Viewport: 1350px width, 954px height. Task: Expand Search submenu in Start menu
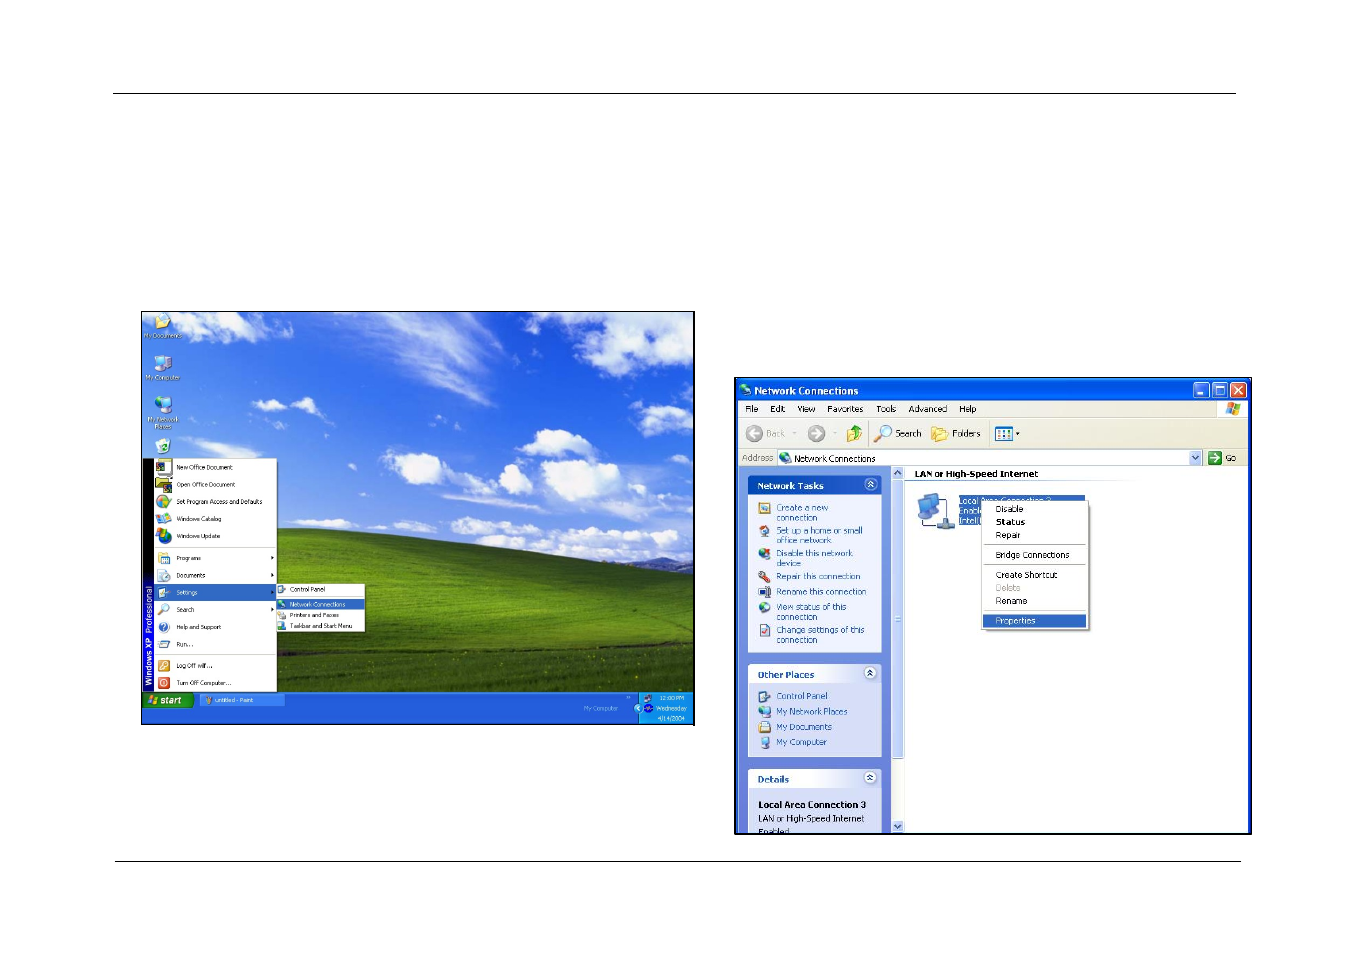coord(215,609)
